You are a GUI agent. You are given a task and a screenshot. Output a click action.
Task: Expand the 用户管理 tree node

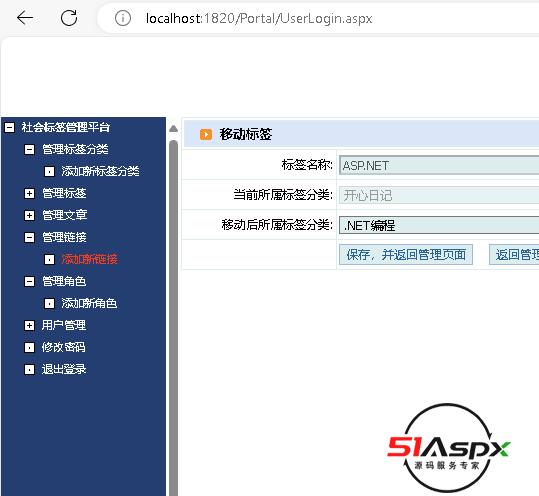click(x=30, y=326)
